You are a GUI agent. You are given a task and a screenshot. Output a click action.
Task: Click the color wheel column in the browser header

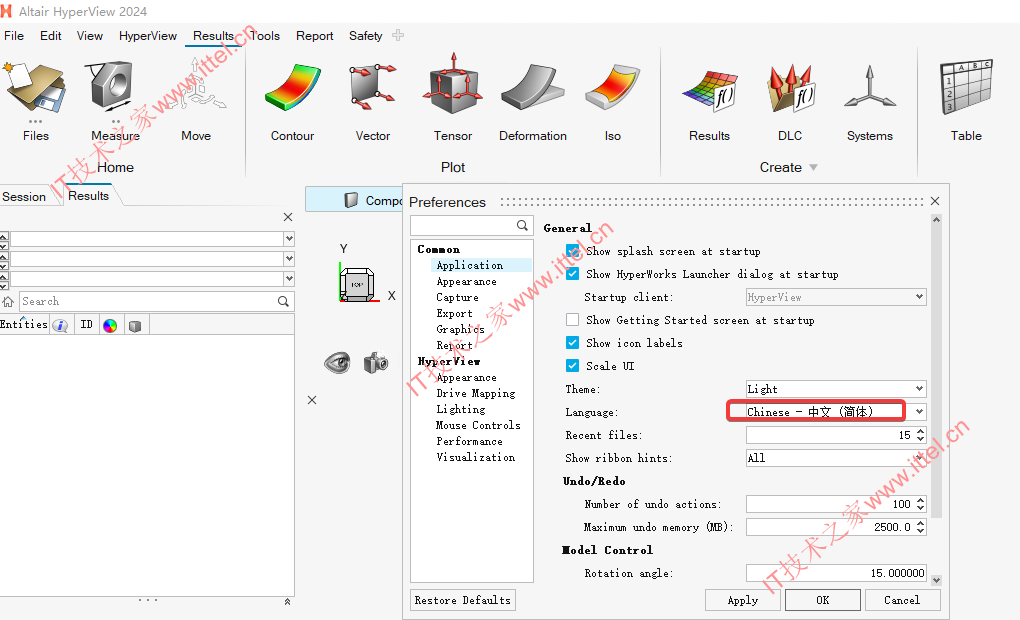[x=110, y=325]
